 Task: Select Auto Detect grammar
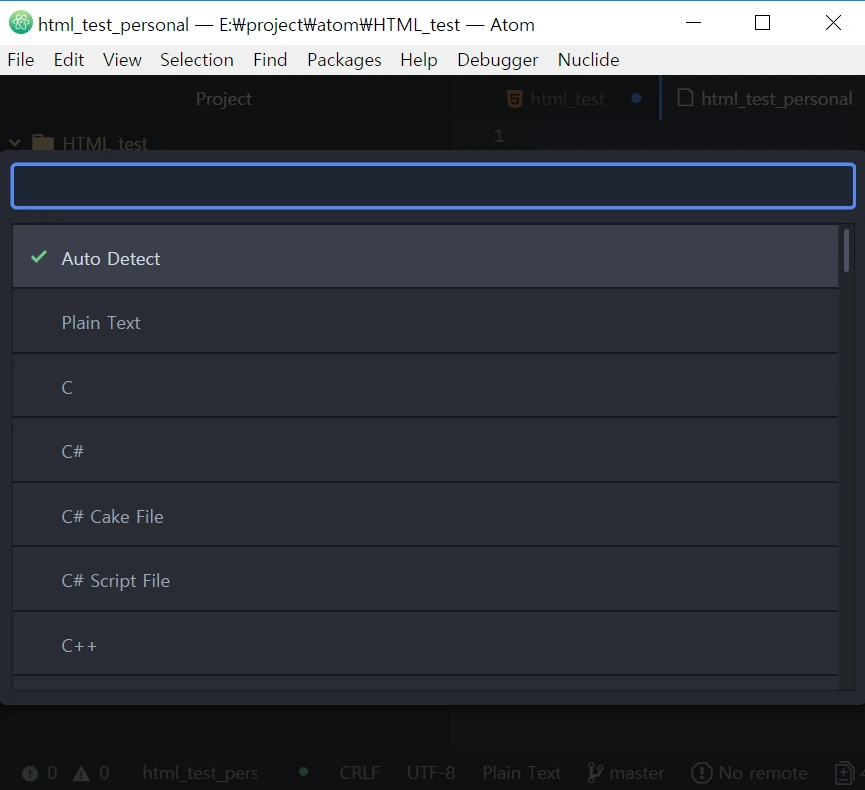pos(425,257)
